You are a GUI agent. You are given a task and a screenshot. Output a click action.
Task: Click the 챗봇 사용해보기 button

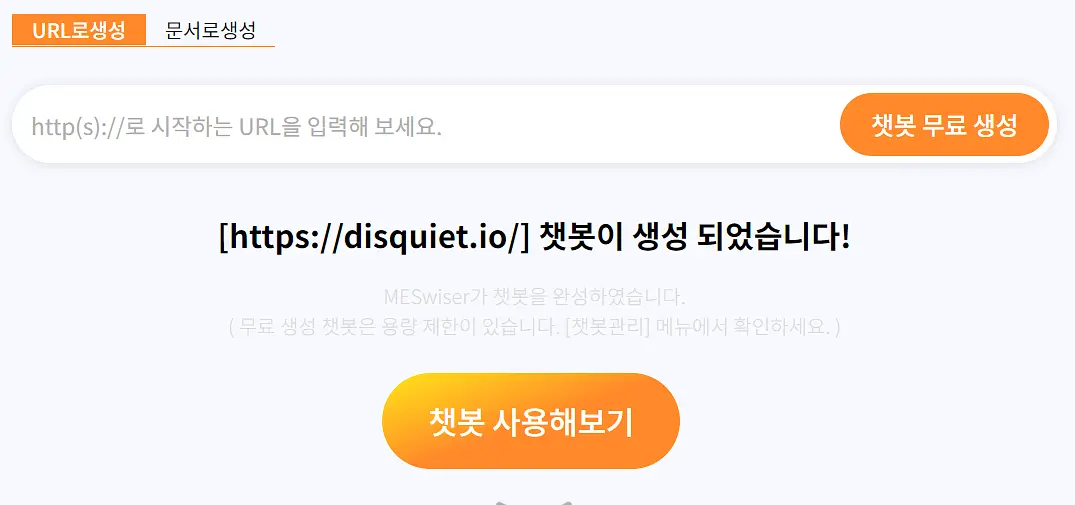coord(531,421)
